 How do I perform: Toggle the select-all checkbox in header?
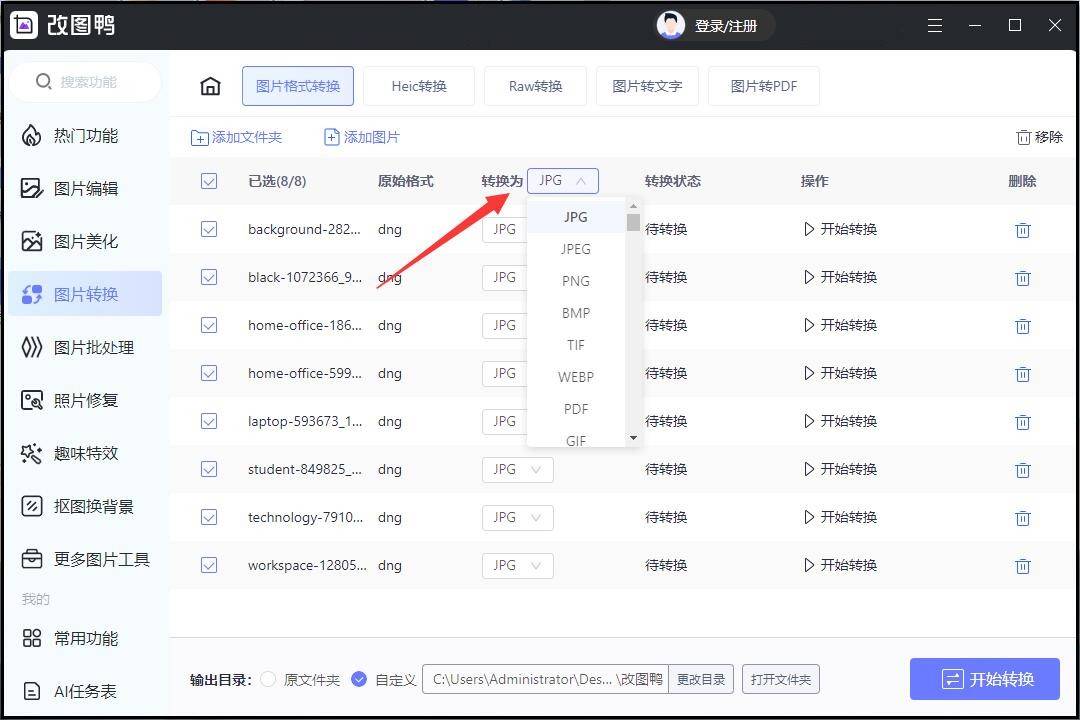pyautogui.click(x=209, y=181)
